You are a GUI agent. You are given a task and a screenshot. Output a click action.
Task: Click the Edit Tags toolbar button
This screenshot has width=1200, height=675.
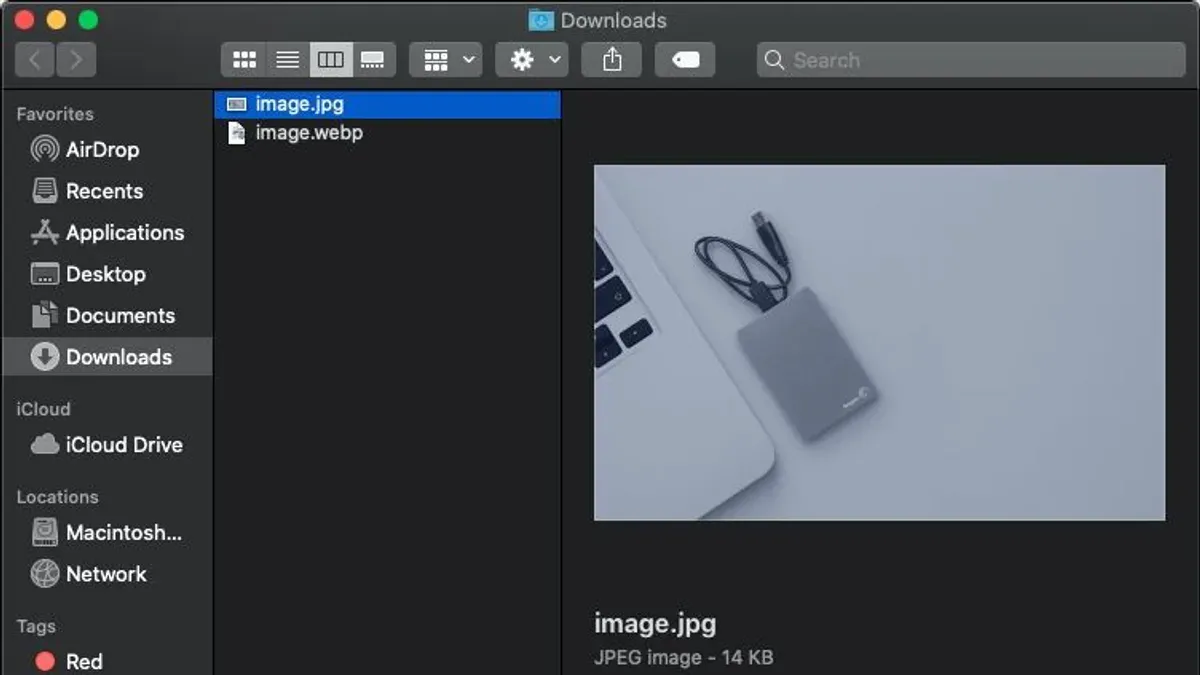coord(685,60)
